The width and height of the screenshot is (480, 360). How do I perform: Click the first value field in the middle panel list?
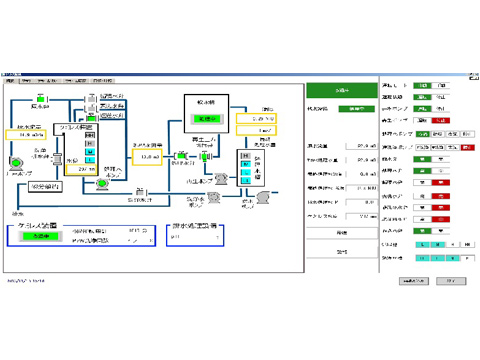(361, 146)
